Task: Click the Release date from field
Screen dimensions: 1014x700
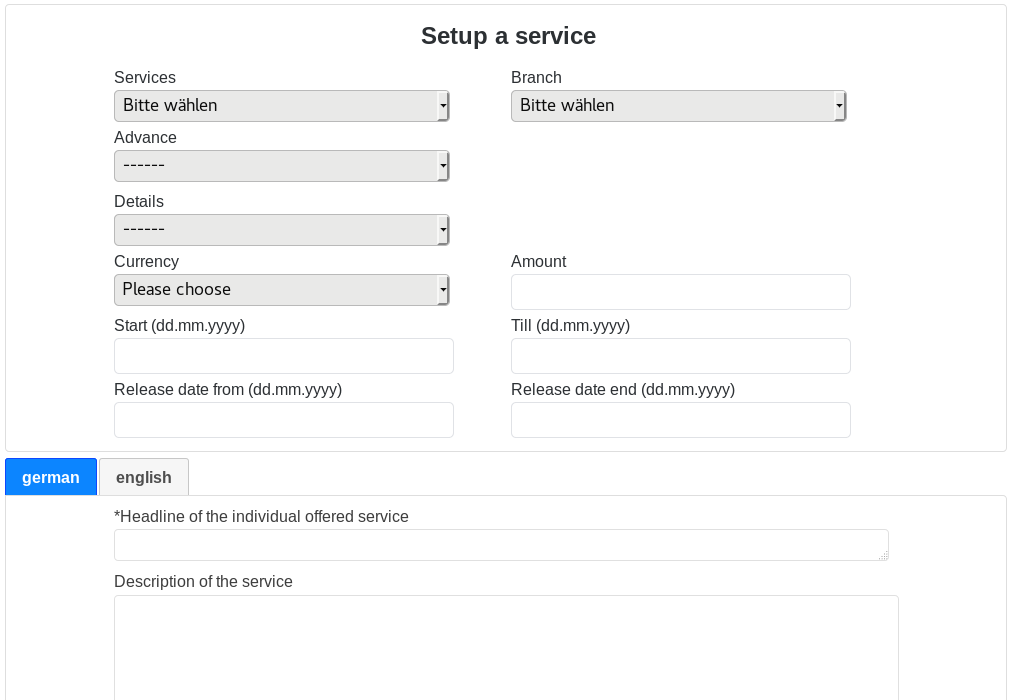Action: point(283,420)
